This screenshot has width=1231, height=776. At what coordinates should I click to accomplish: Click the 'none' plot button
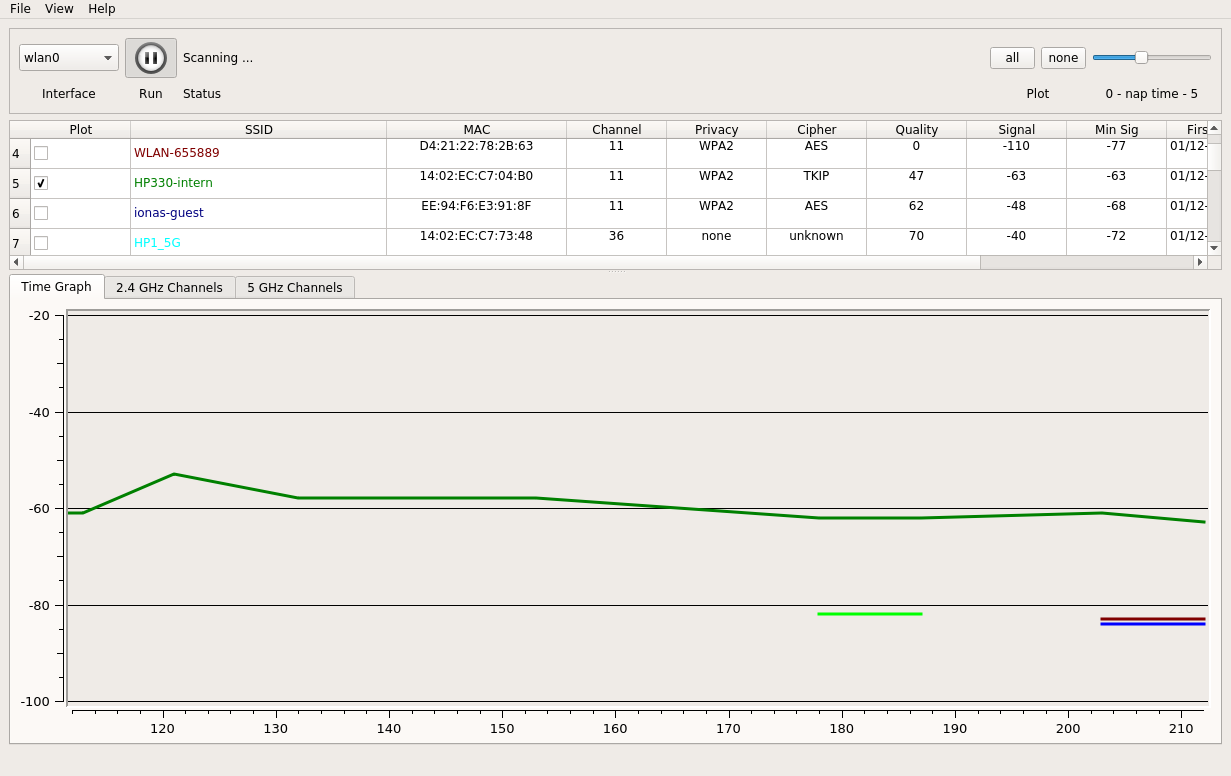(1063, 58)
